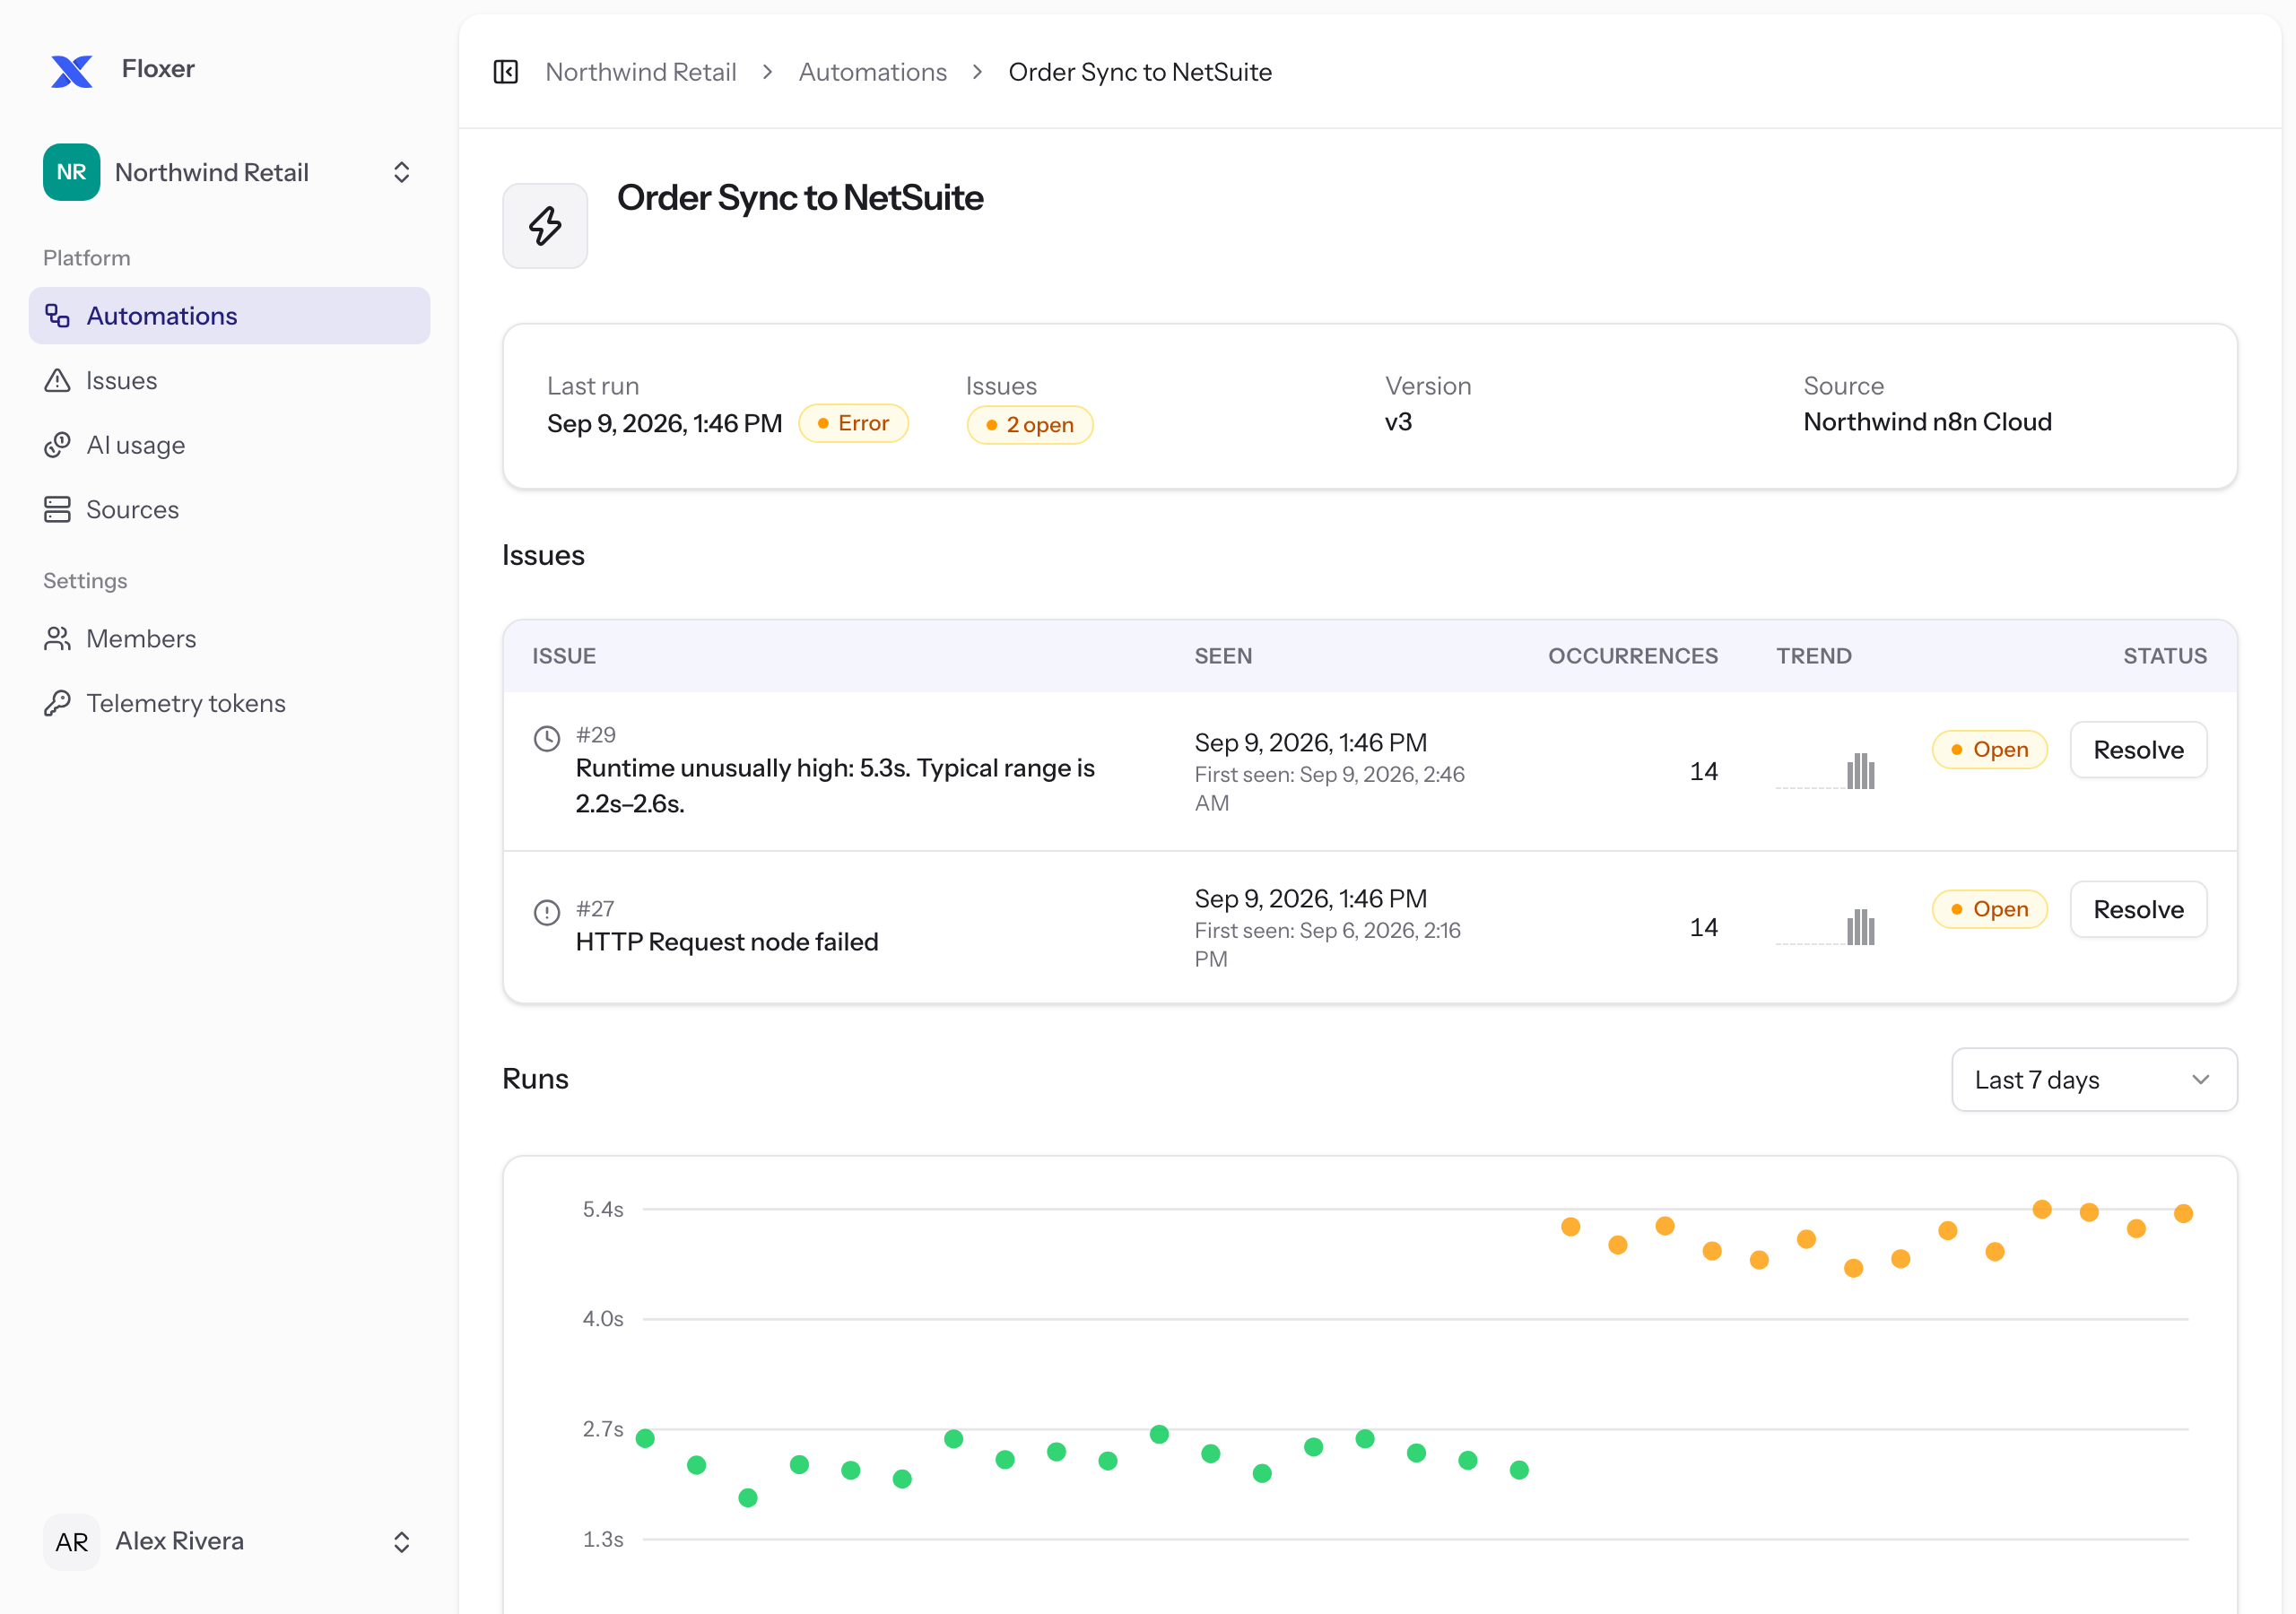The height and width of the screenshot is (1614, 2296).
Task: Go to Northwind Retail breadcrumb
Action: [641, 72]
